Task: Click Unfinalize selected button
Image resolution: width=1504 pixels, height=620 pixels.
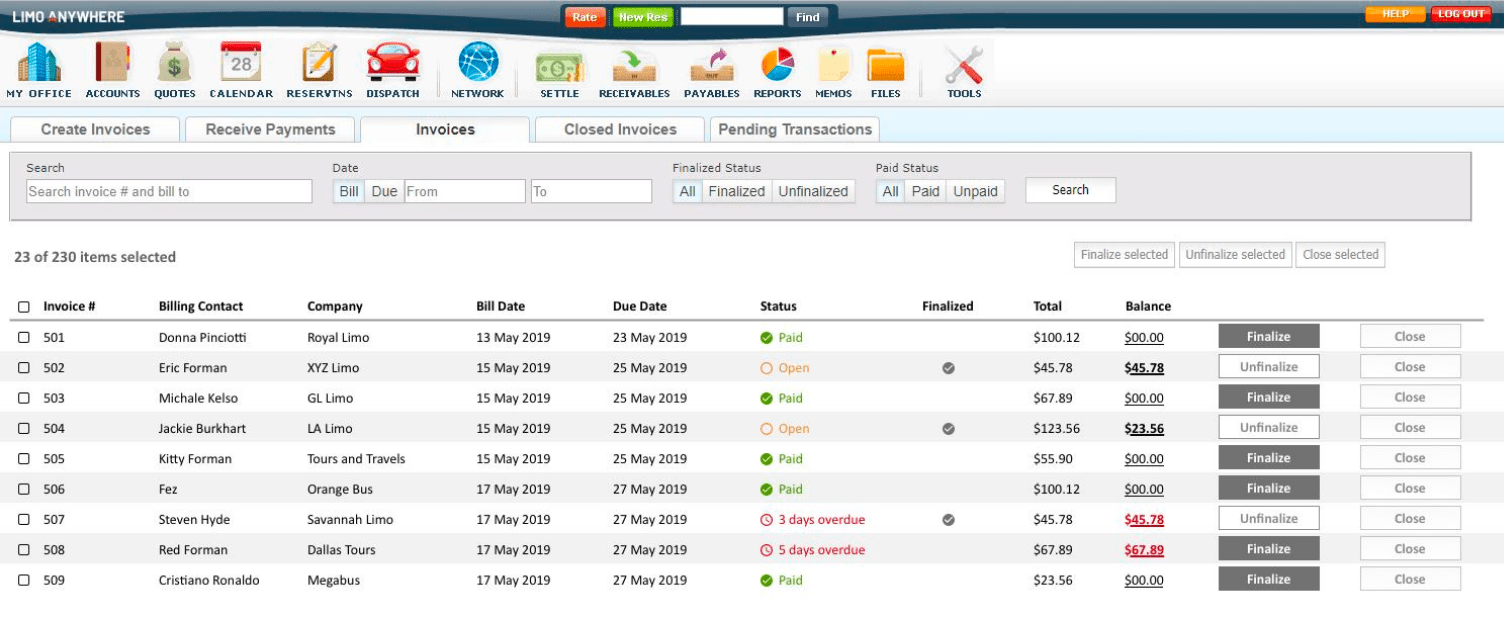Action: tap(1235, 255)
